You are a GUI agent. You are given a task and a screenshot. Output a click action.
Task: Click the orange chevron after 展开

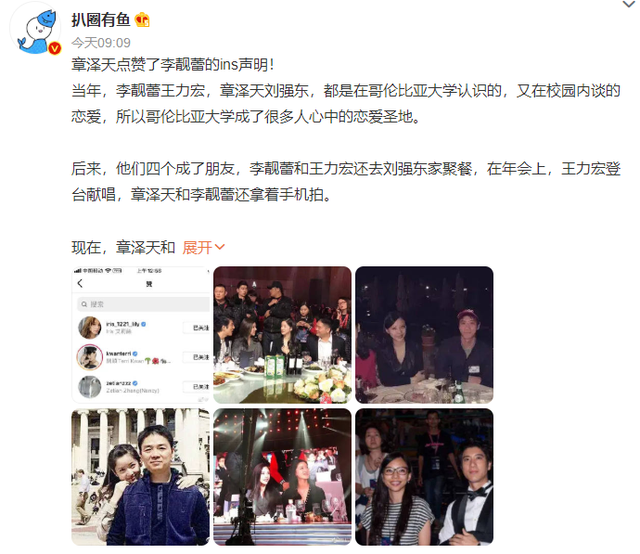pos(220,247)
